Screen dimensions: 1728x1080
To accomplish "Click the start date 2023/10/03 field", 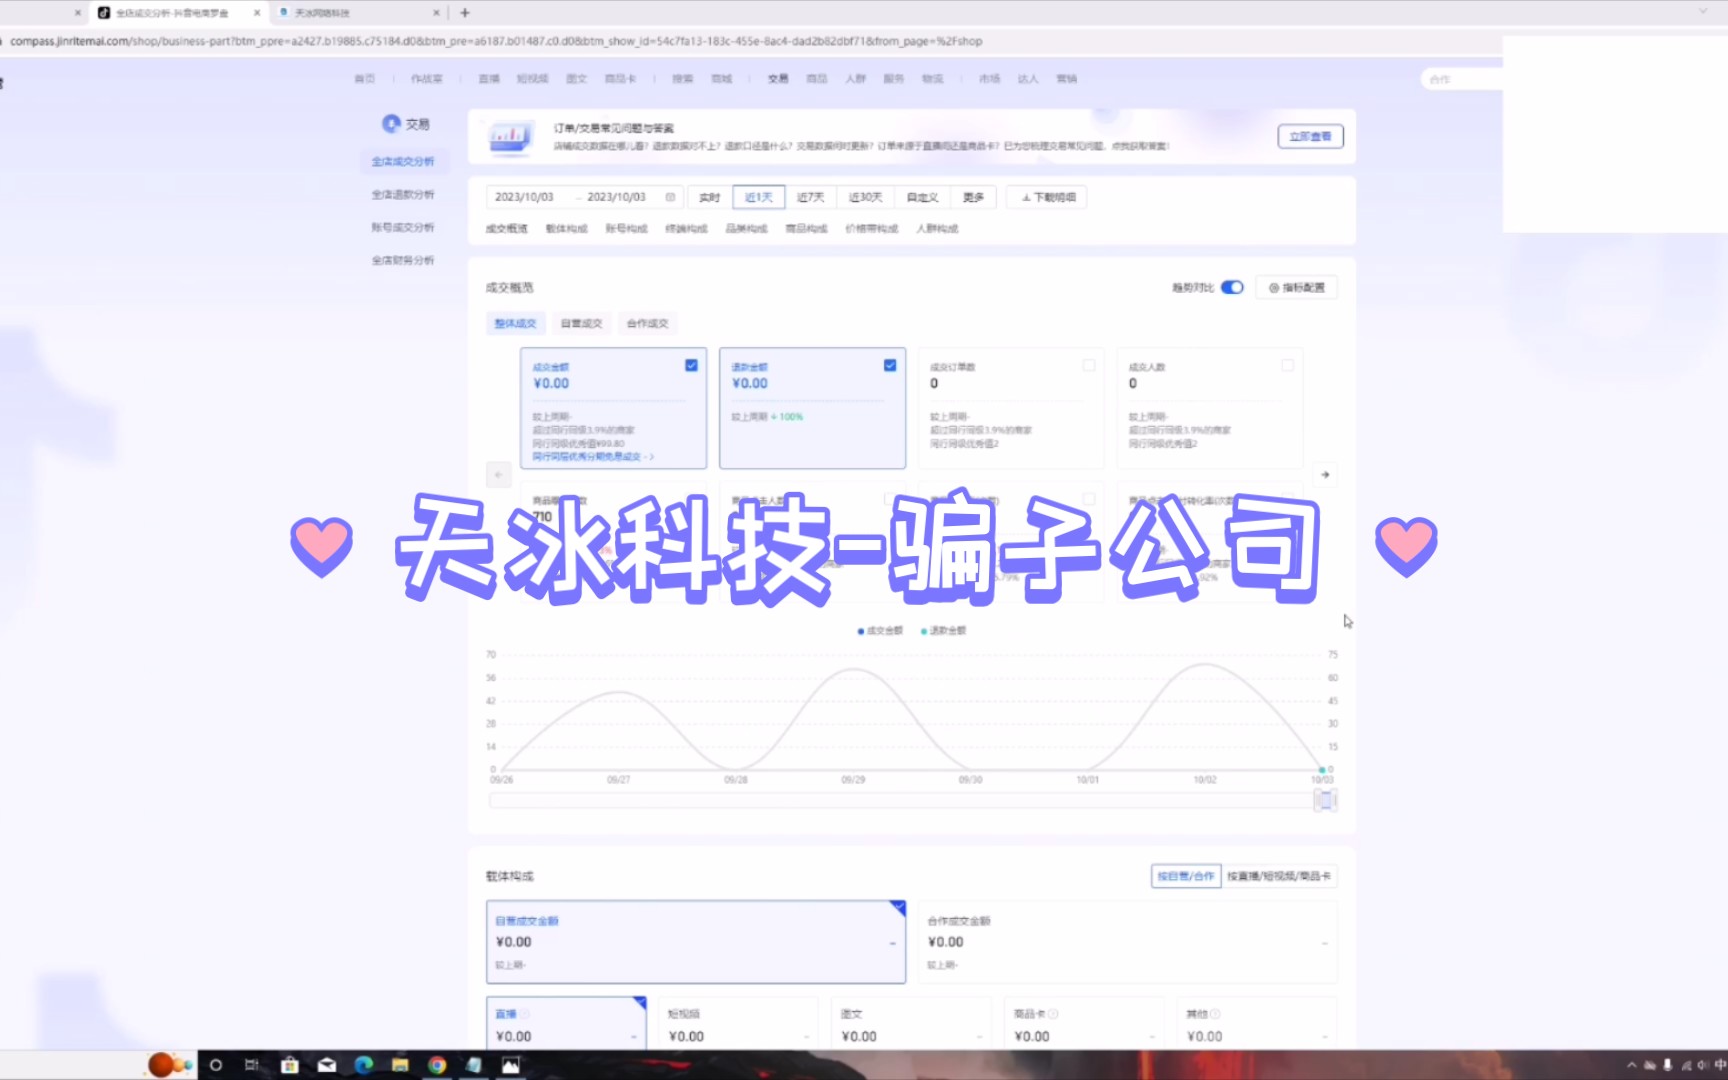I will coord(524,197).
